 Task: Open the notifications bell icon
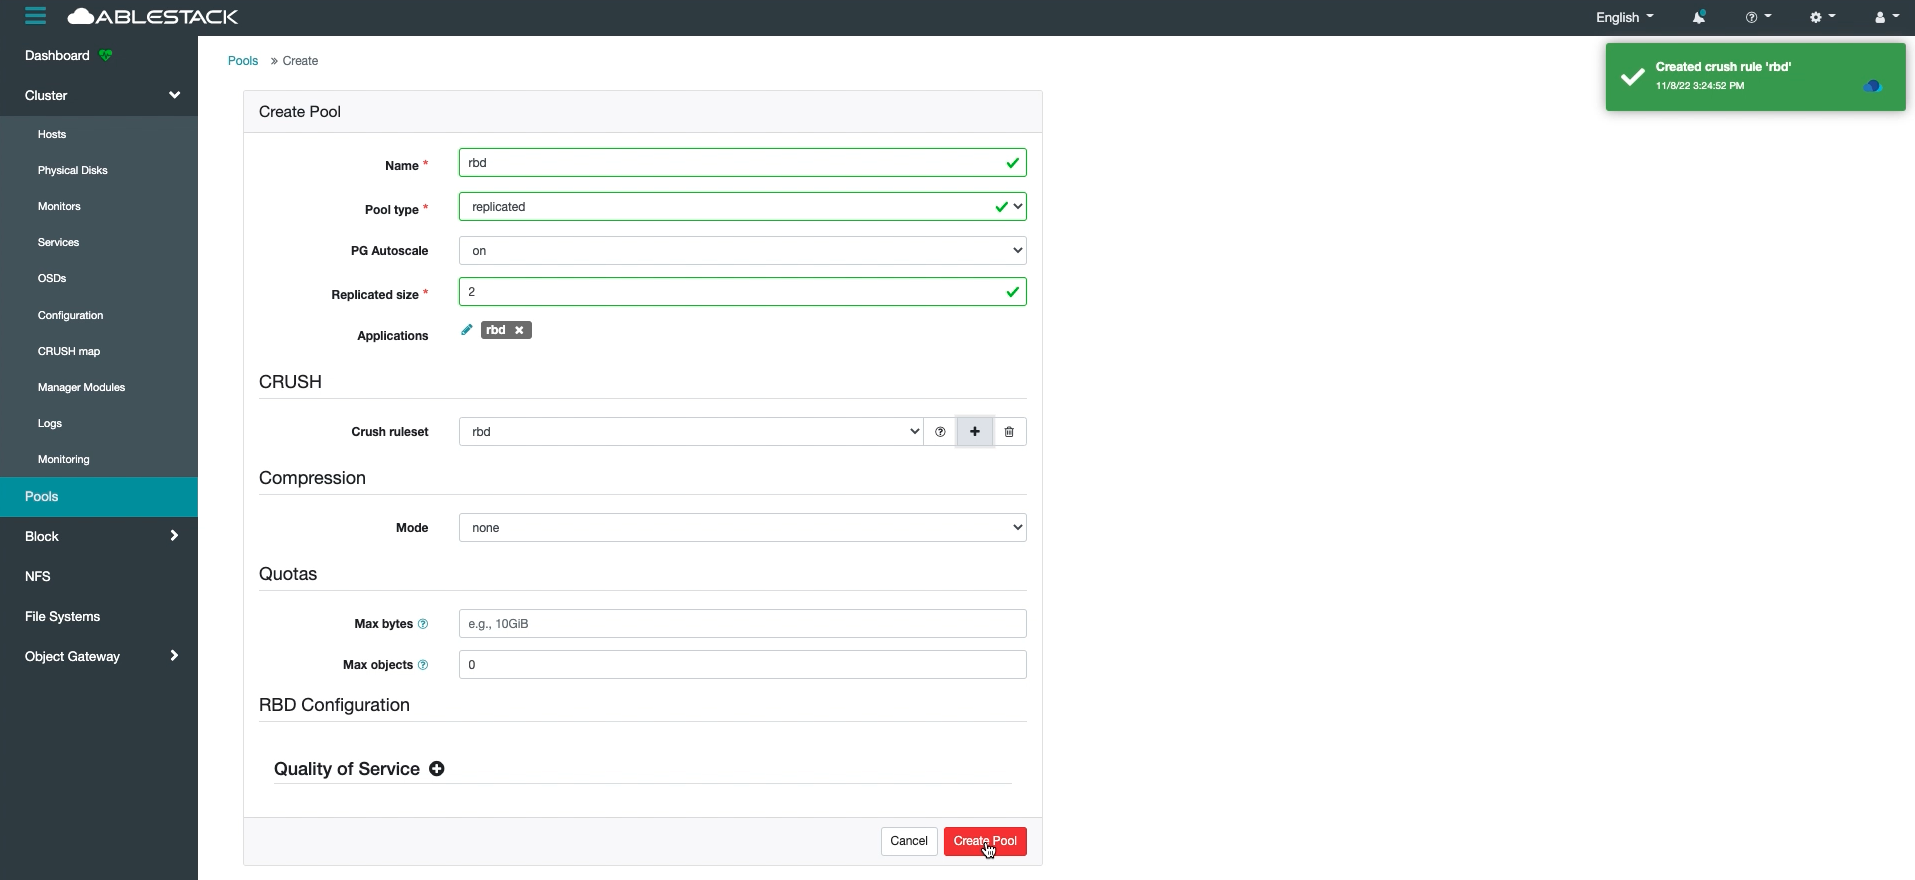click(x=1698, y=17)
